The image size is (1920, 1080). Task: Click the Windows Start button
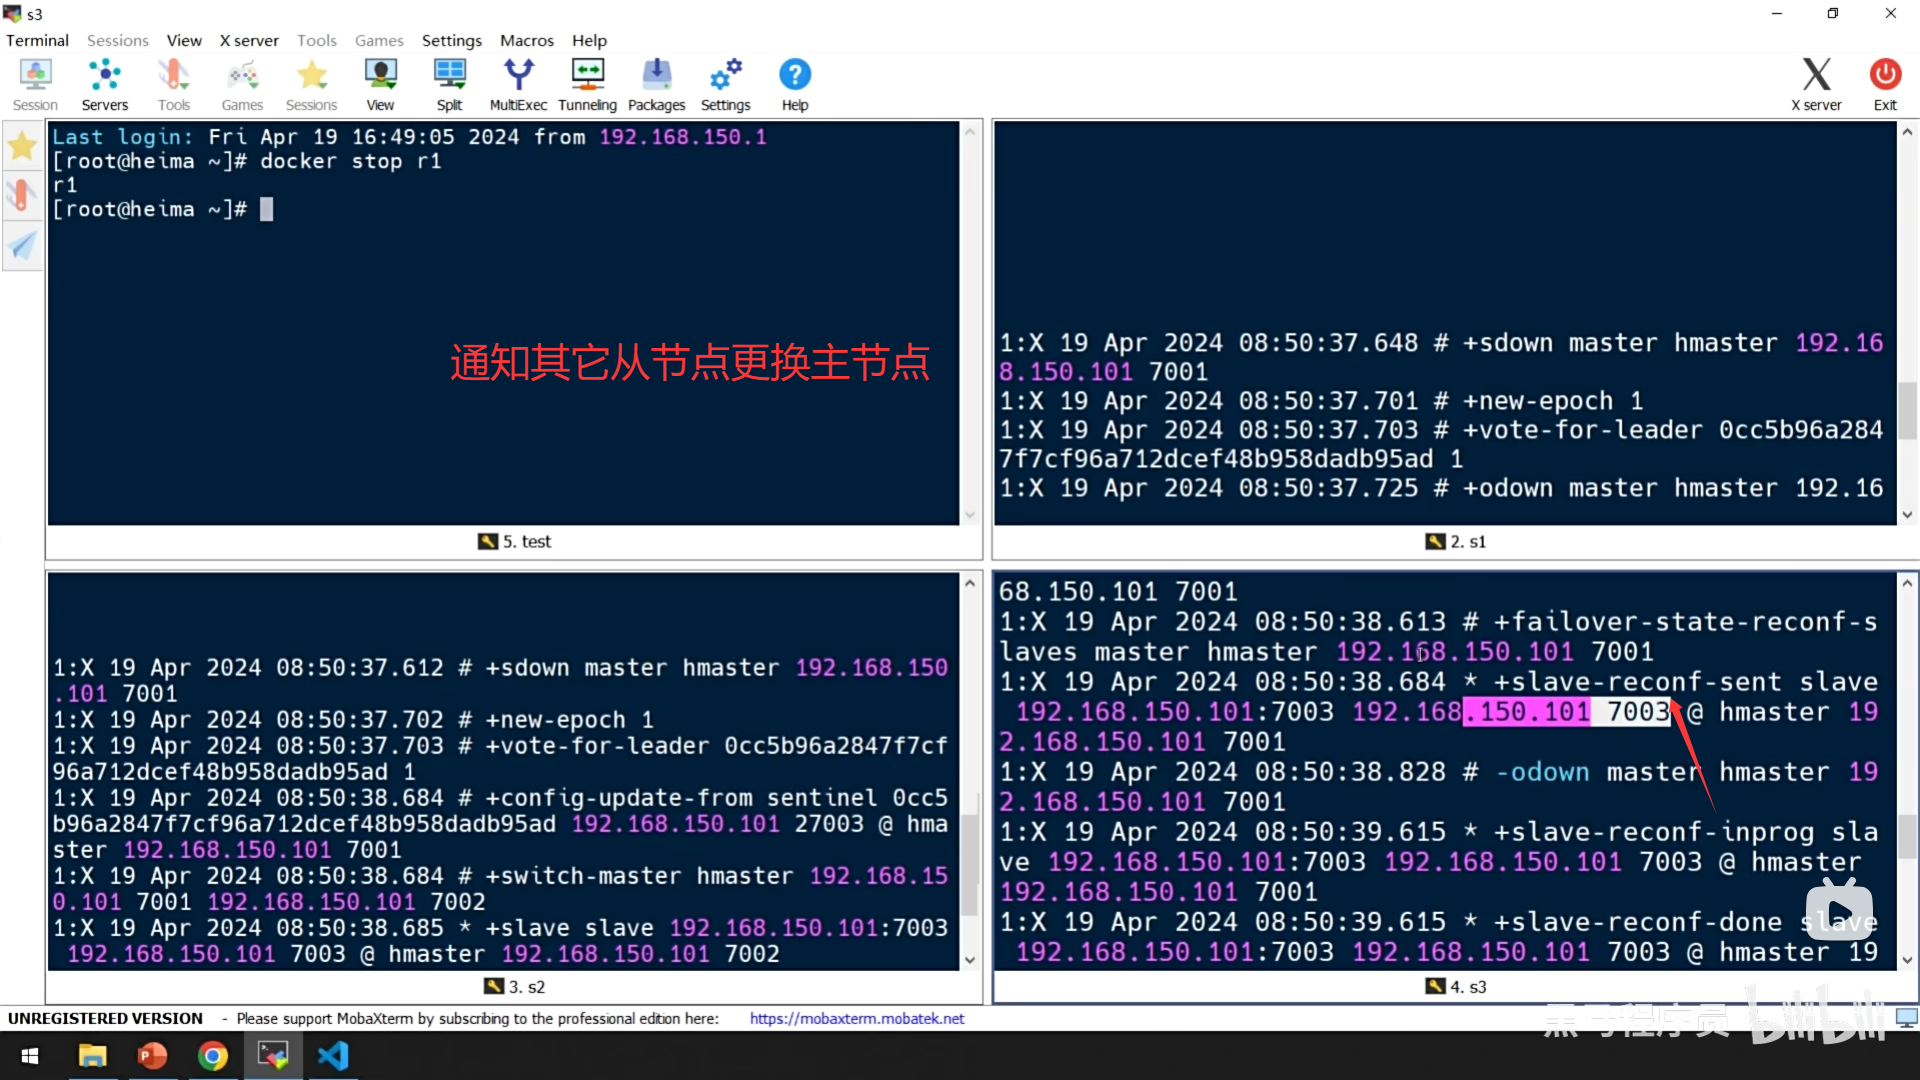(30, 1056)
